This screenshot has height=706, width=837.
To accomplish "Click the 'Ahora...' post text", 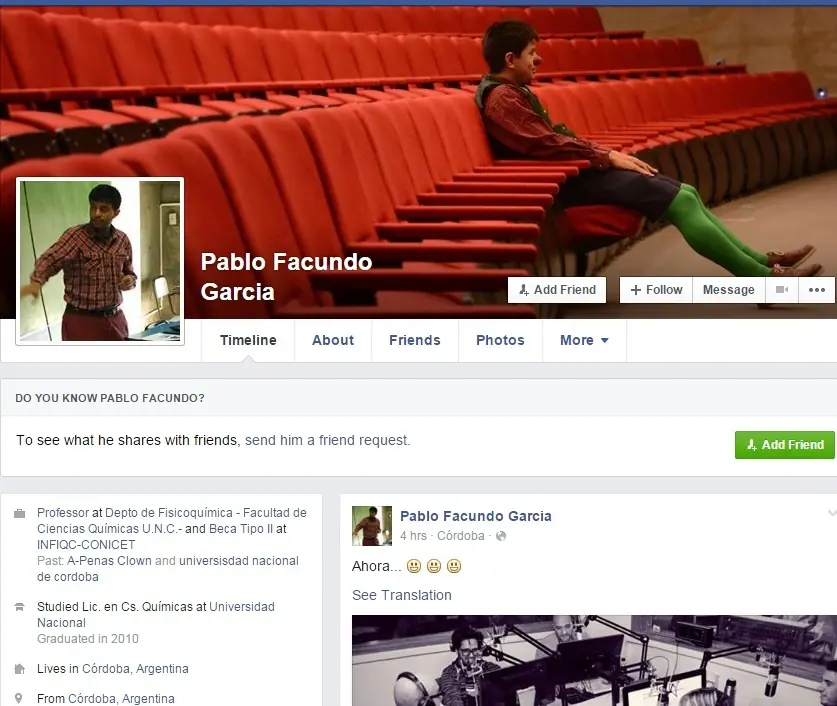I will [376, 566].
